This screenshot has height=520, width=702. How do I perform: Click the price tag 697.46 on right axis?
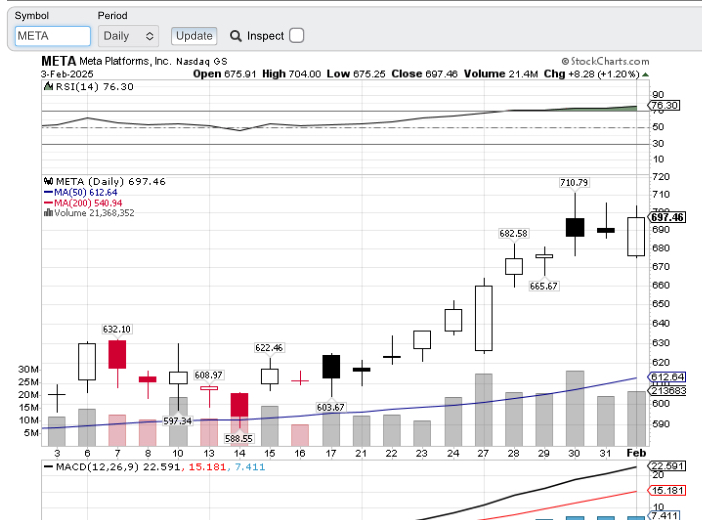pyautogui.click(x=667, y=217)
